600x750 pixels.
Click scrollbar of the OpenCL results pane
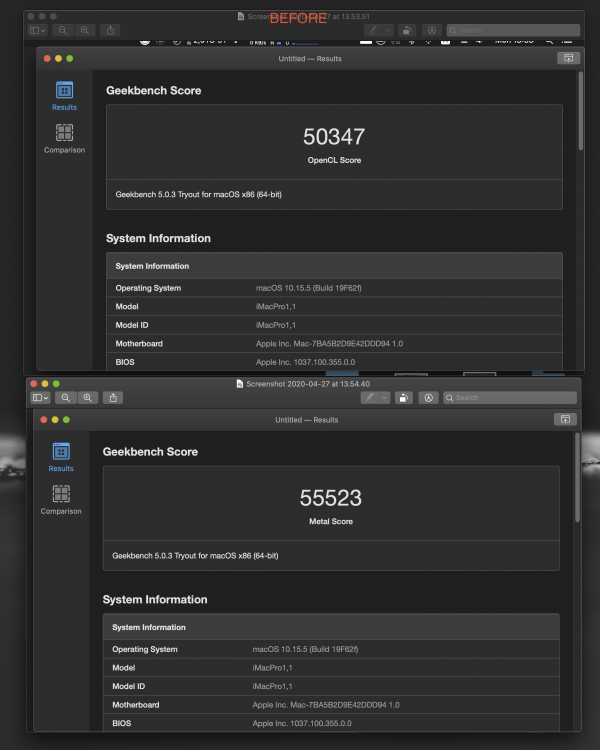(581, 111)
